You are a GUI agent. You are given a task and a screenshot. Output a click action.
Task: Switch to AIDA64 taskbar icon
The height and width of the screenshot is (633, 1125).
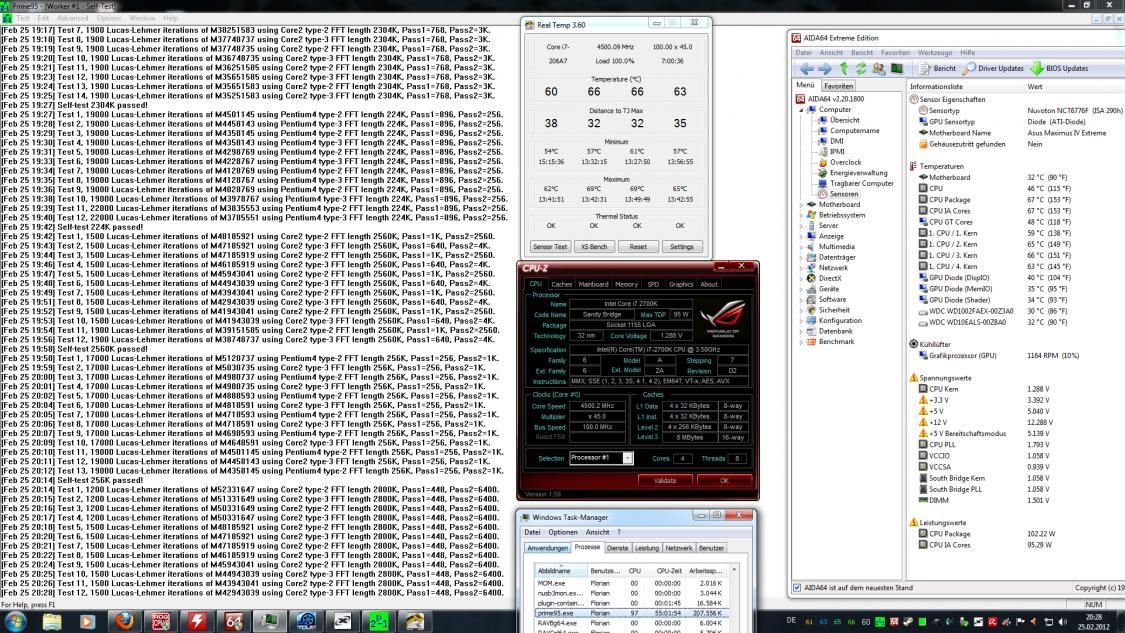click(x=233, y=621)
